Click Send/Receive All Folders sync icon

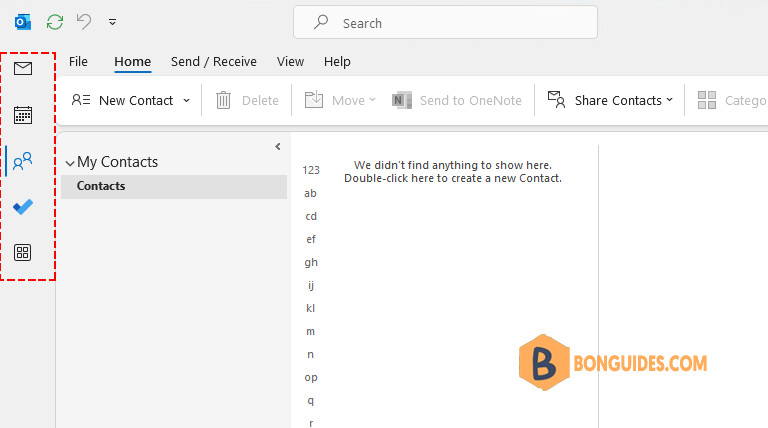tap(55, 22)
